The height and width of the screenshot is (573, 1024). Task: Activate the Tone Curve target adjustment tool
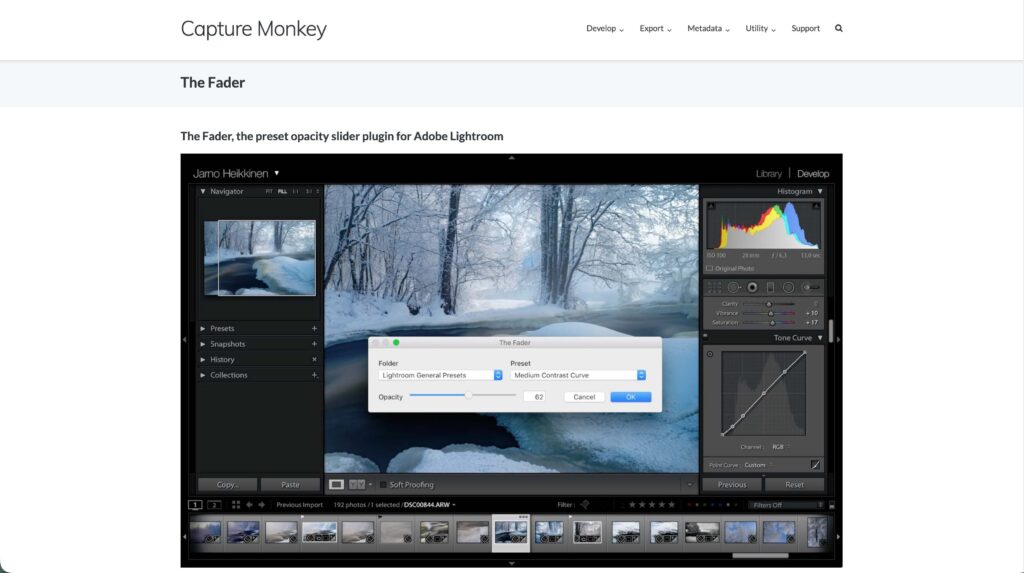click(x=710, y=354)
